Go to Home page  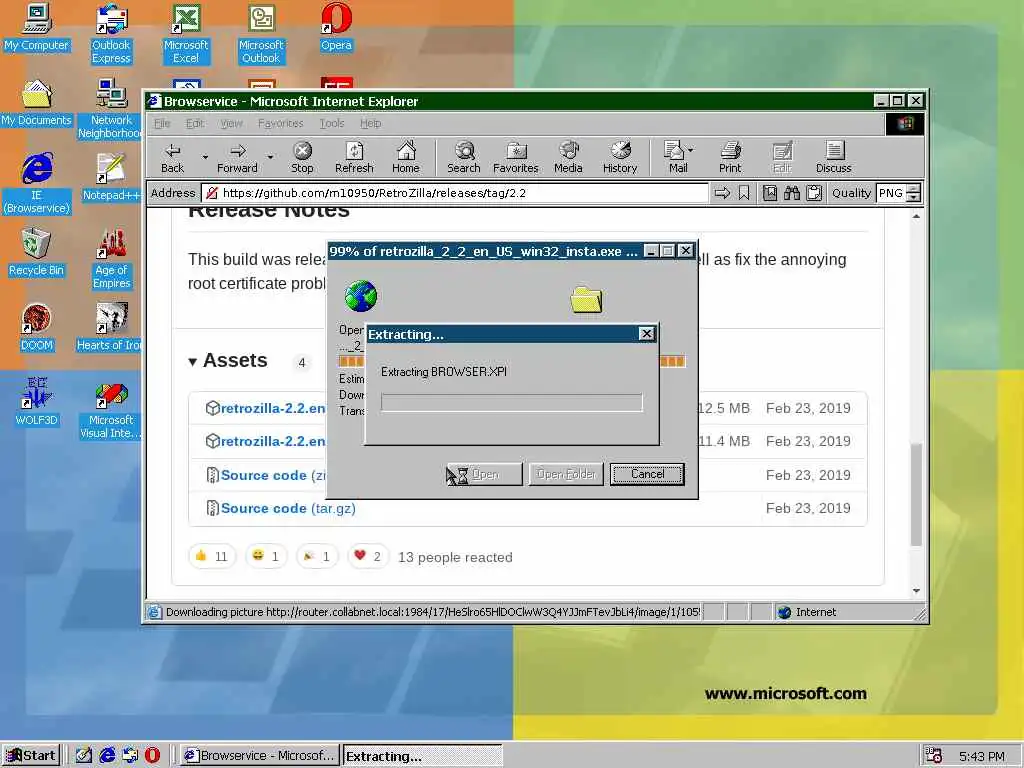(406, 158)
